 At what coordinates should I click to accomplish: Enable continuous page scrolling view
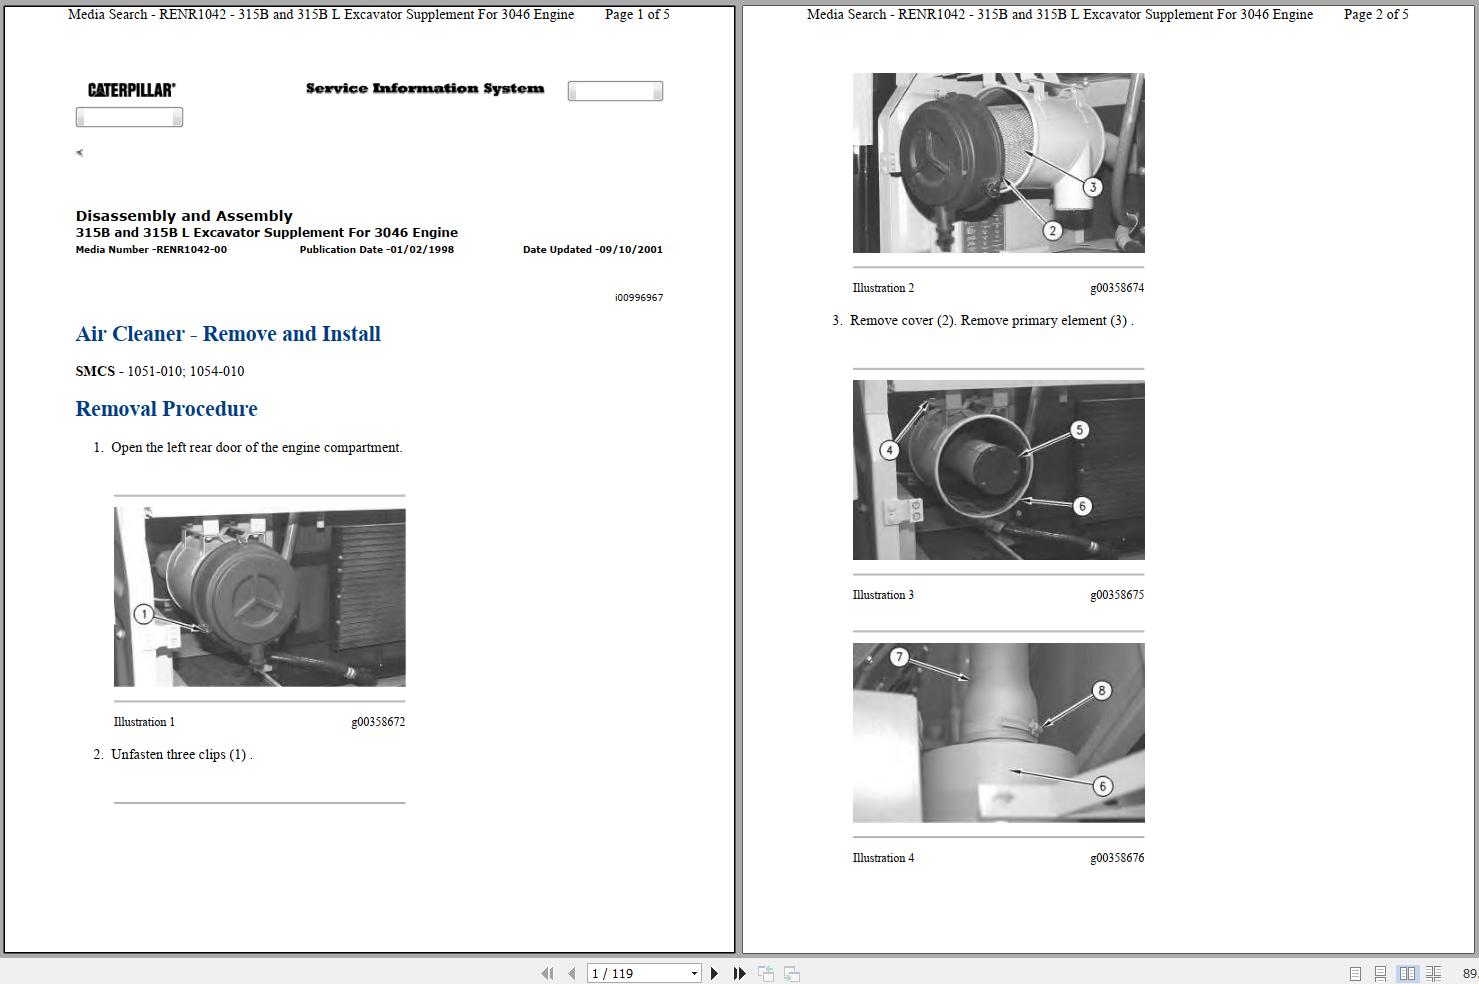point(1381,972)
